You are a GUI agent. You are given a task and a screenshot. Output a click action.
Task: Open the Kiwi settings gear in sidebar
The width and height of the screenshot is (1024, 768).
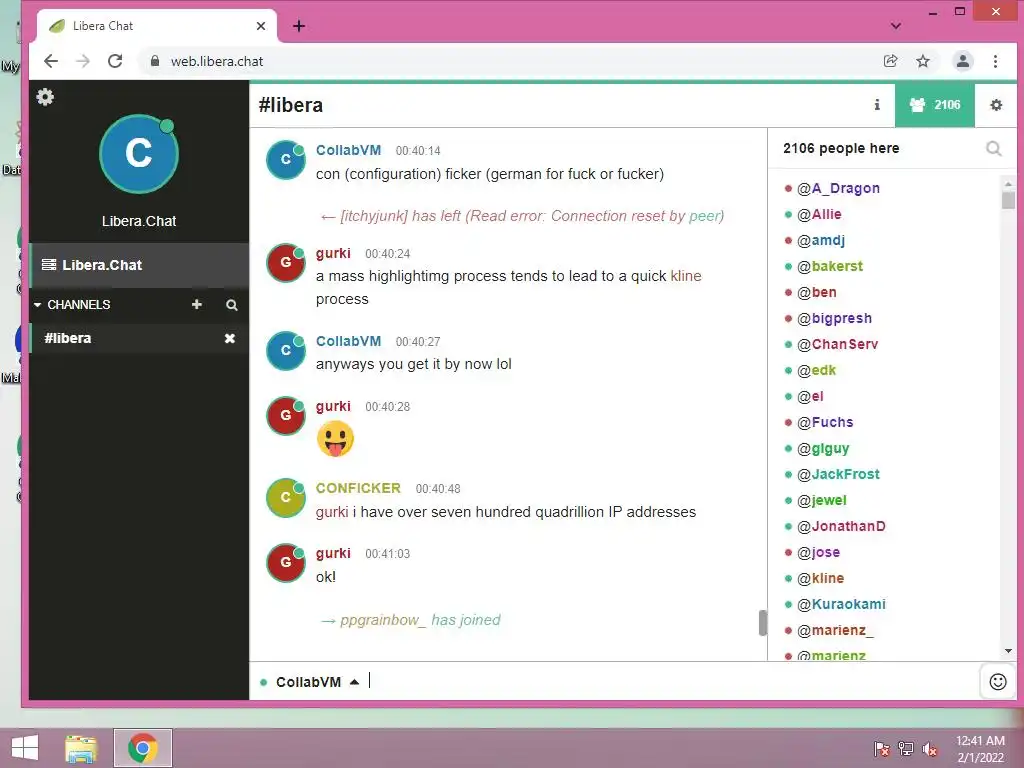45,97
